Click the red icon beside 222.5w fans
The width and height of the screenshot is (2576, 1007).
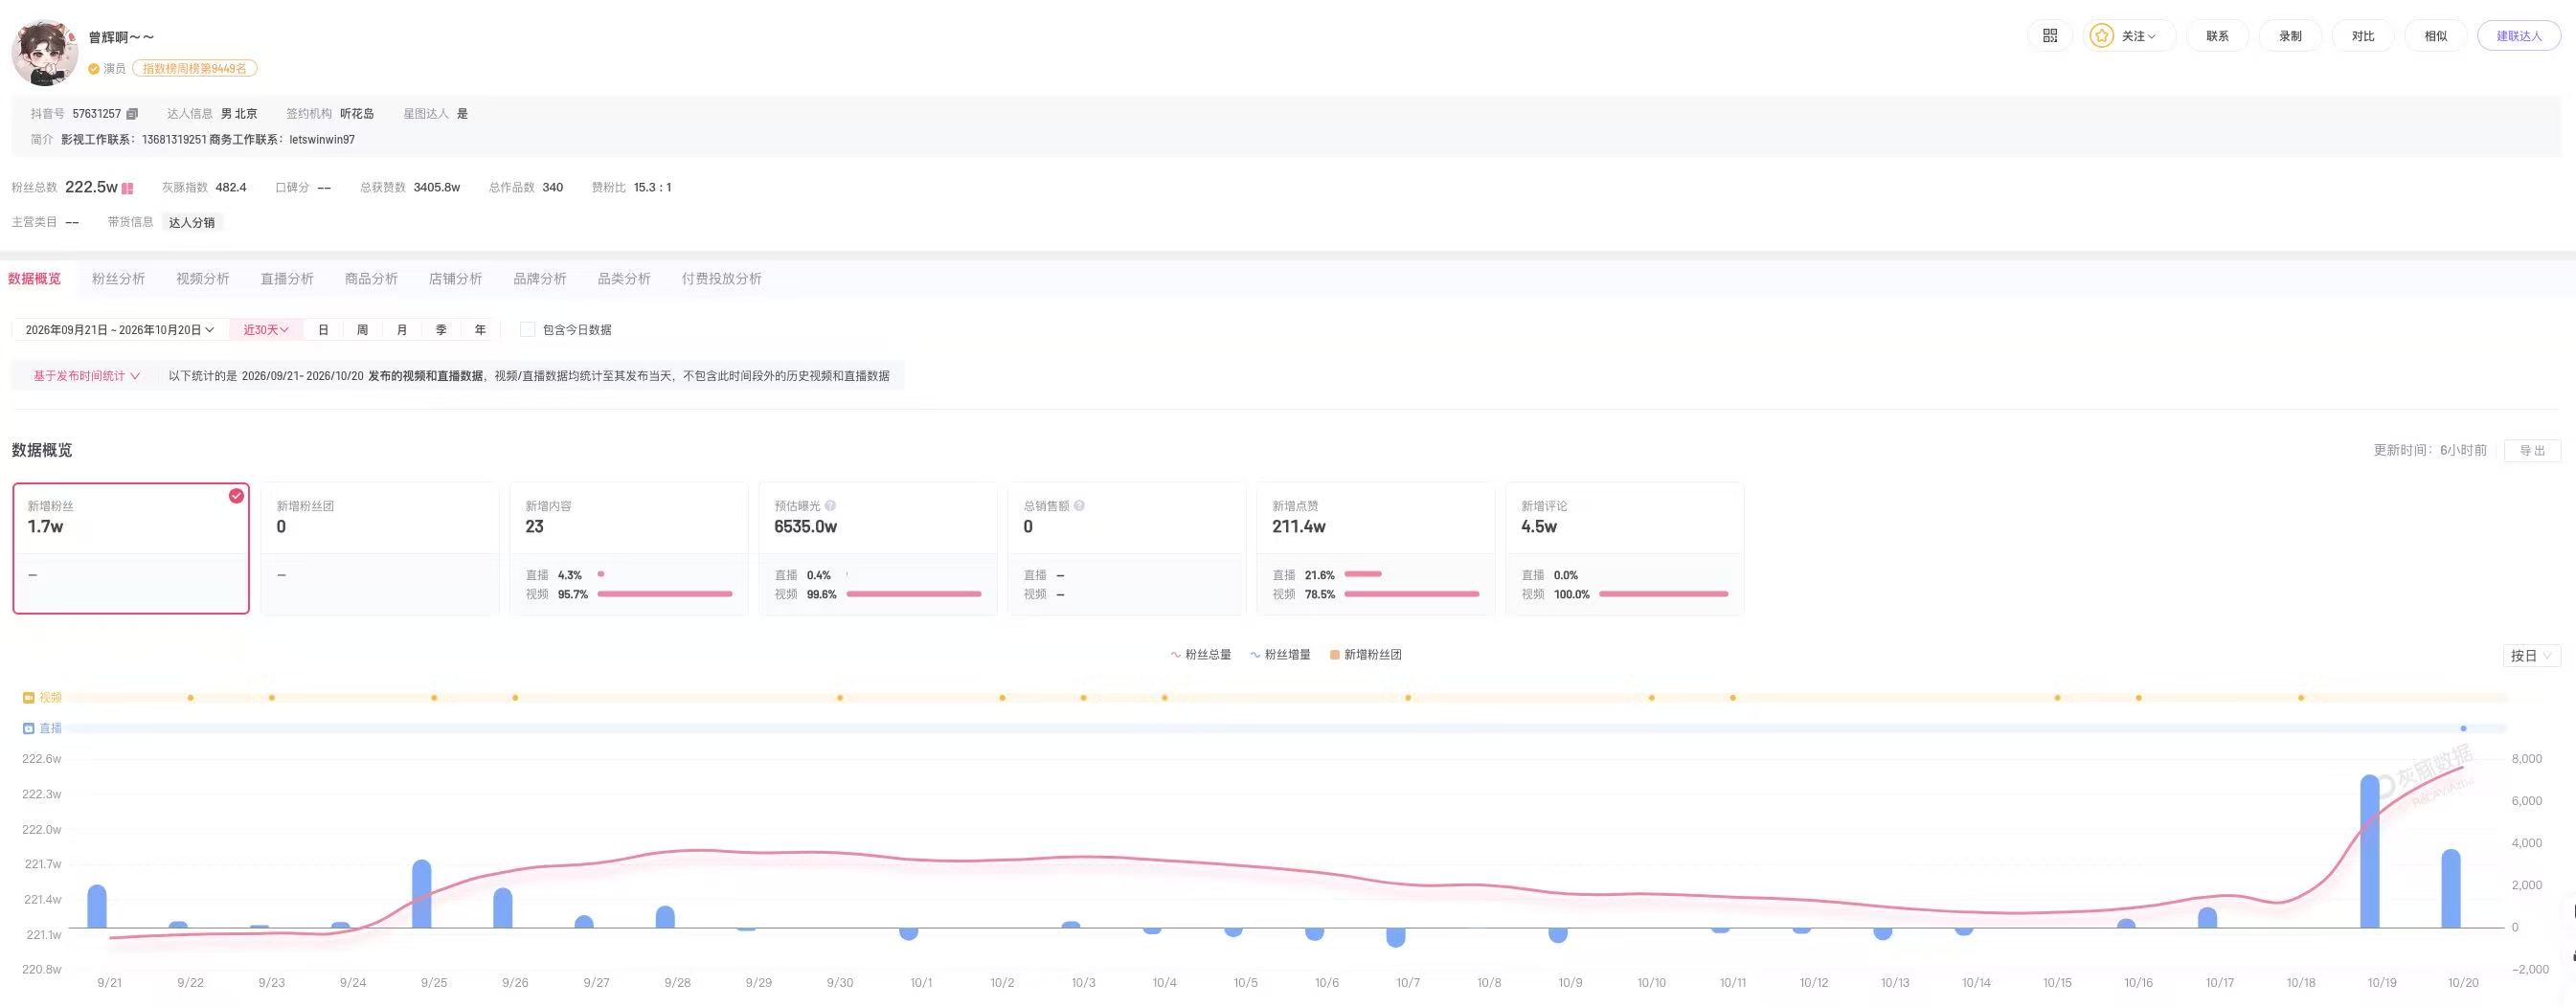click(x=127, y=188)
